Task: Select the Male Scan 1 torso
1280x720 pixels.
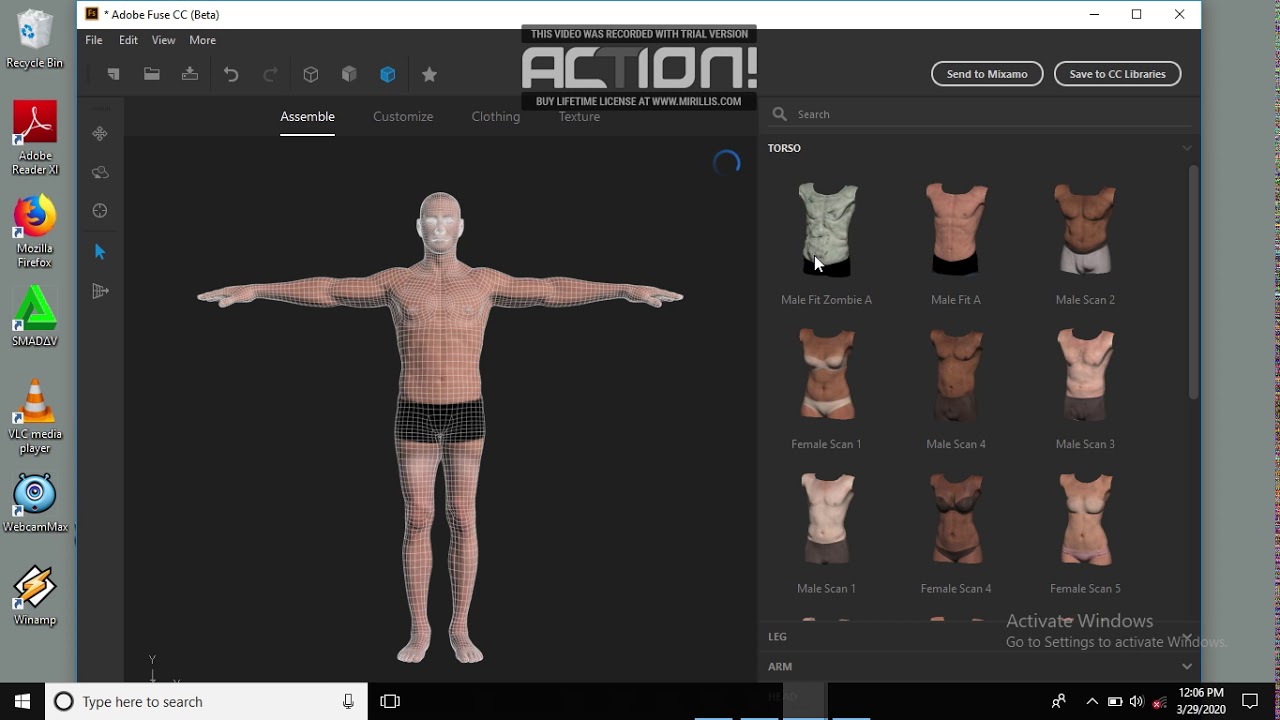Action: 827,533
